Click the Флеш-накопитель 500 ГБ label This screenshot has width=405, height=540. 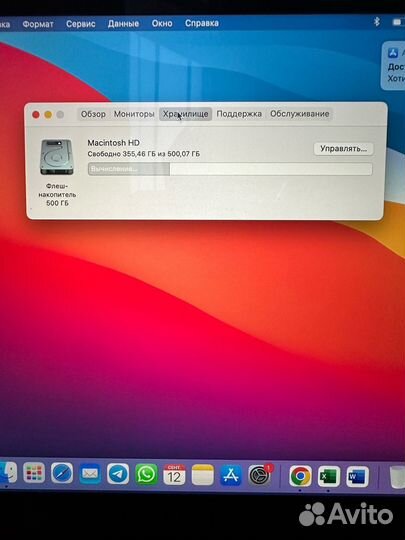tap(57, 195)
